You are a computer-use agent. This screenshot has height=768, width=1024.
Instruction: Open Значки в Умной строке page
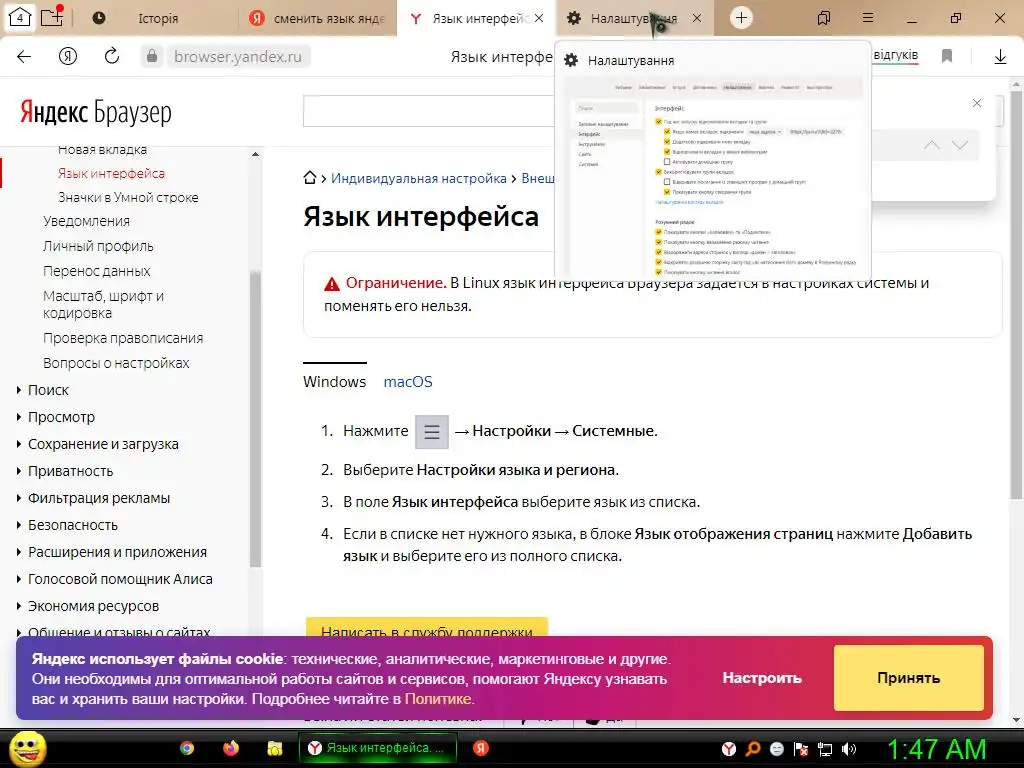click(128, 197)
